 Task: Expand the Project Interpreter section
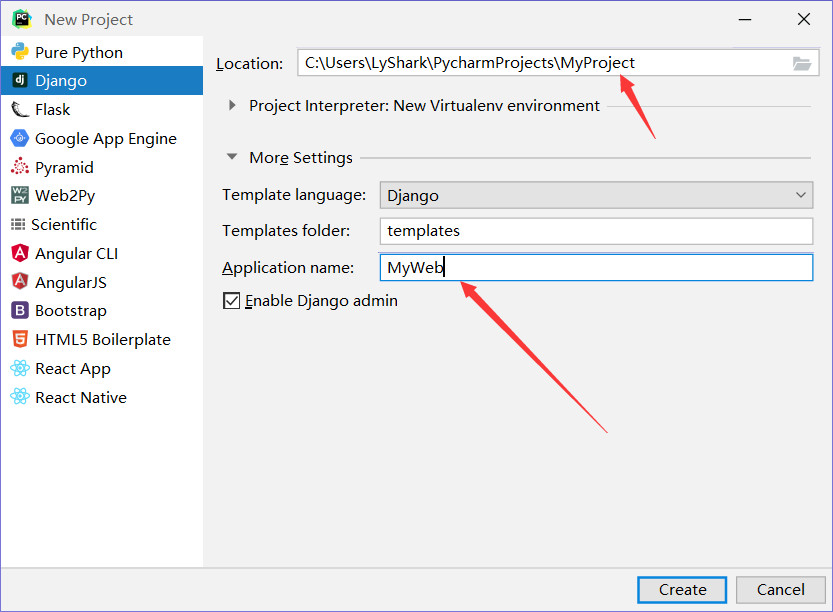233,106
